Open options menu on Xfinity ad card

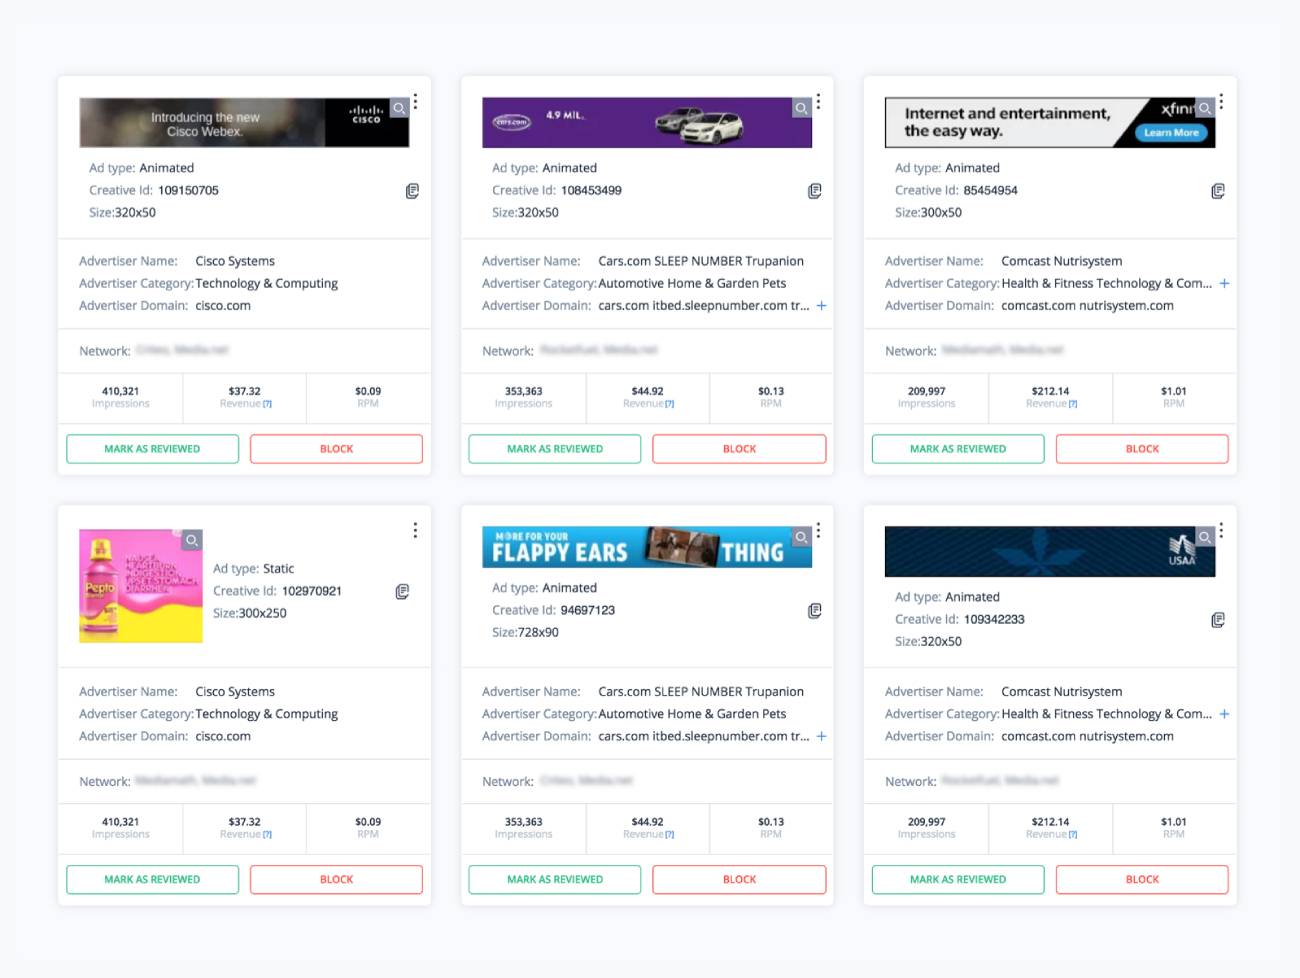(x=1221, y=101)
